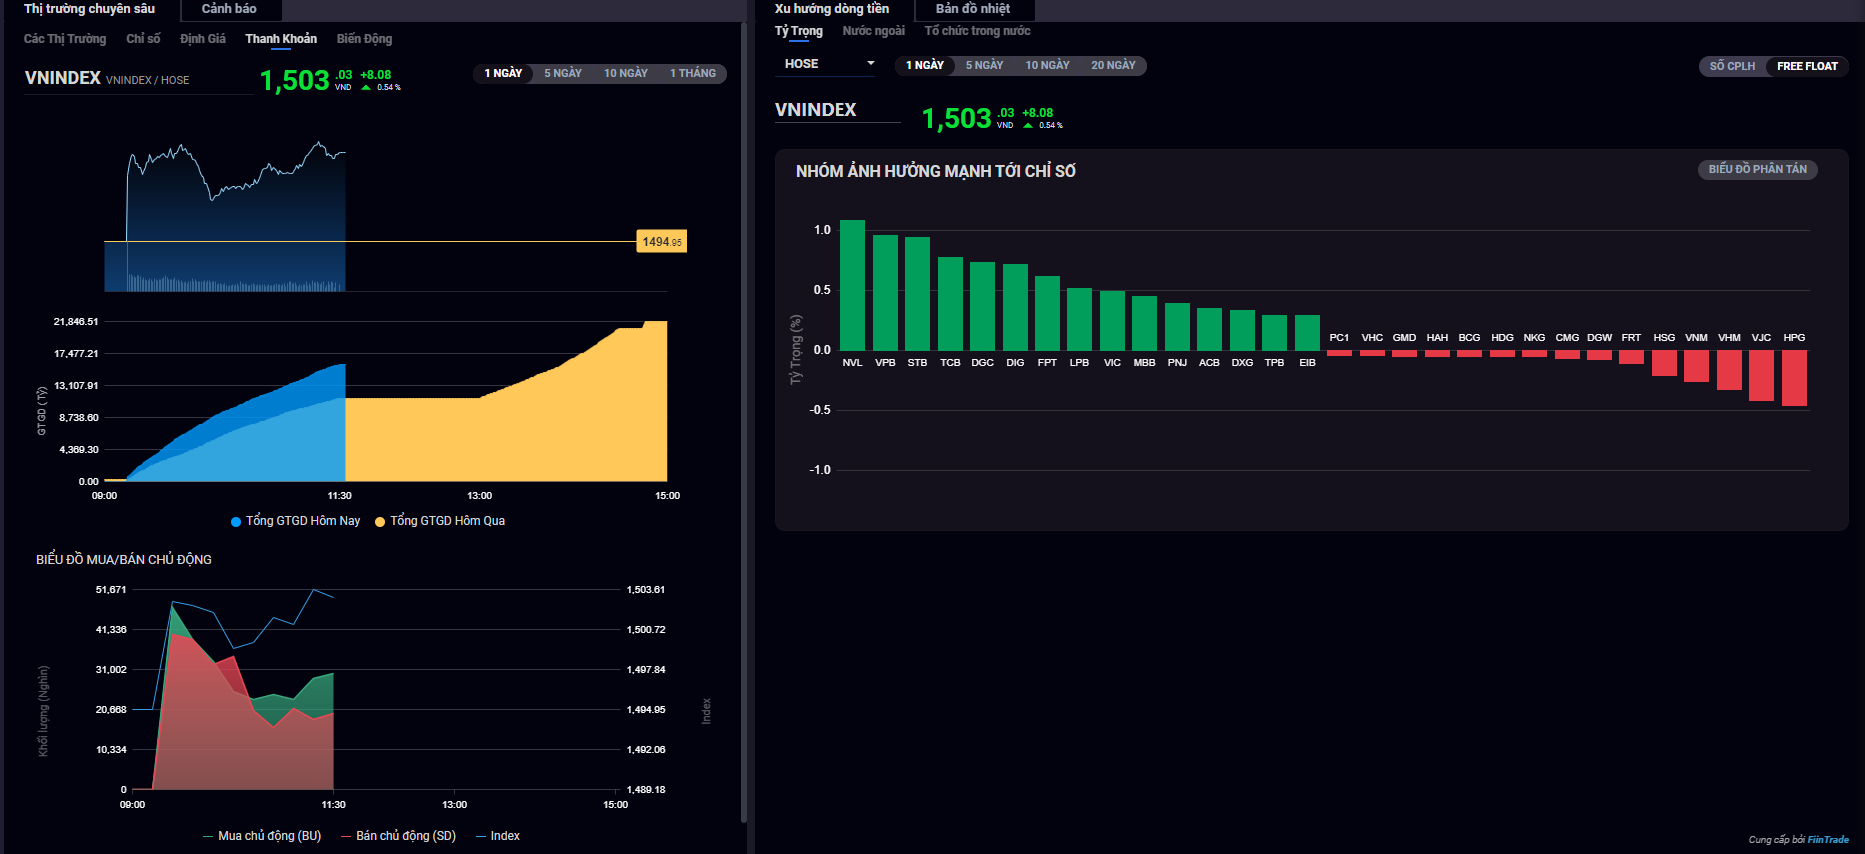Toggle the green Mua chủ động (BU) legend marker
The width and height of the screenshot is (1865, 854).
[x=208, y=837]
